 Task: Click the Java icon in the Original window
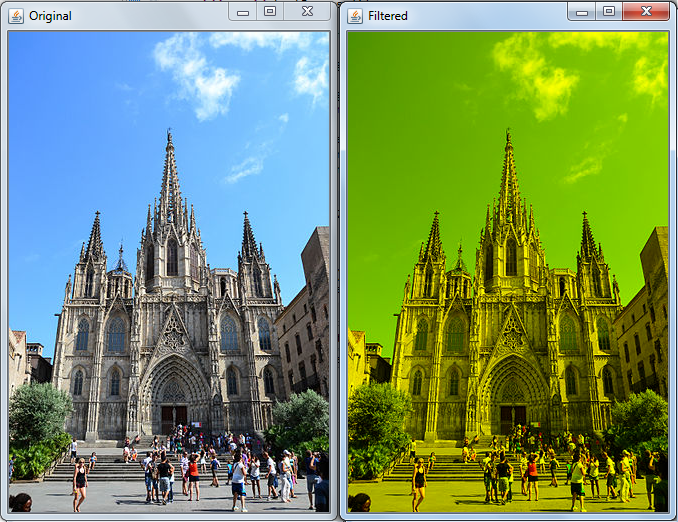16,16
